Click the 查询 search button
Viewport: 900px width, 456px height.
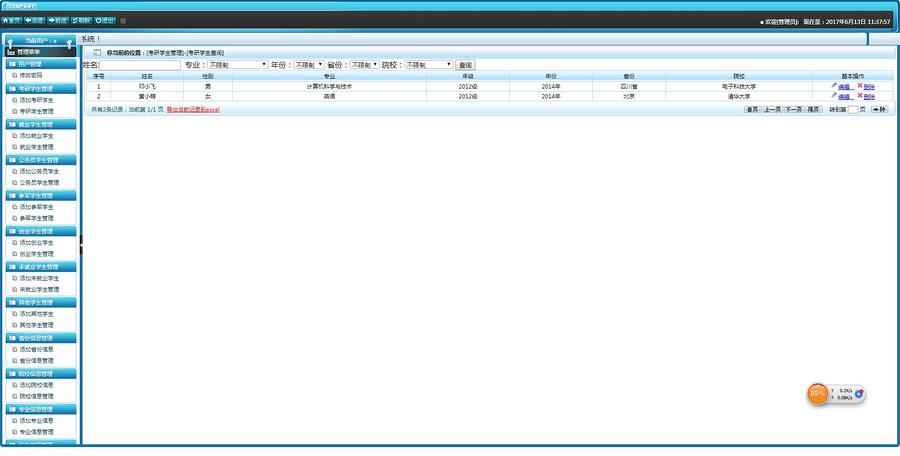(x=465, y=65)
